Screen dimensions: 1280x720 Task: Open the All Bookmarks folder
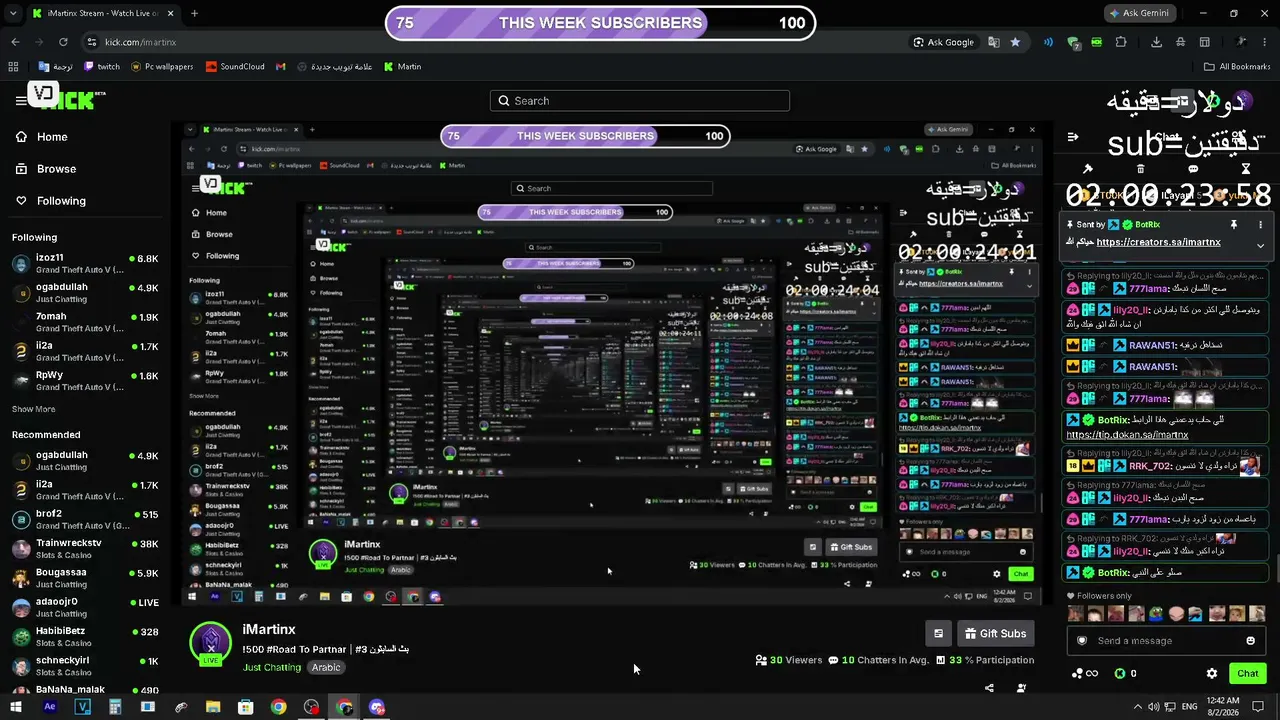(1237, 67)
